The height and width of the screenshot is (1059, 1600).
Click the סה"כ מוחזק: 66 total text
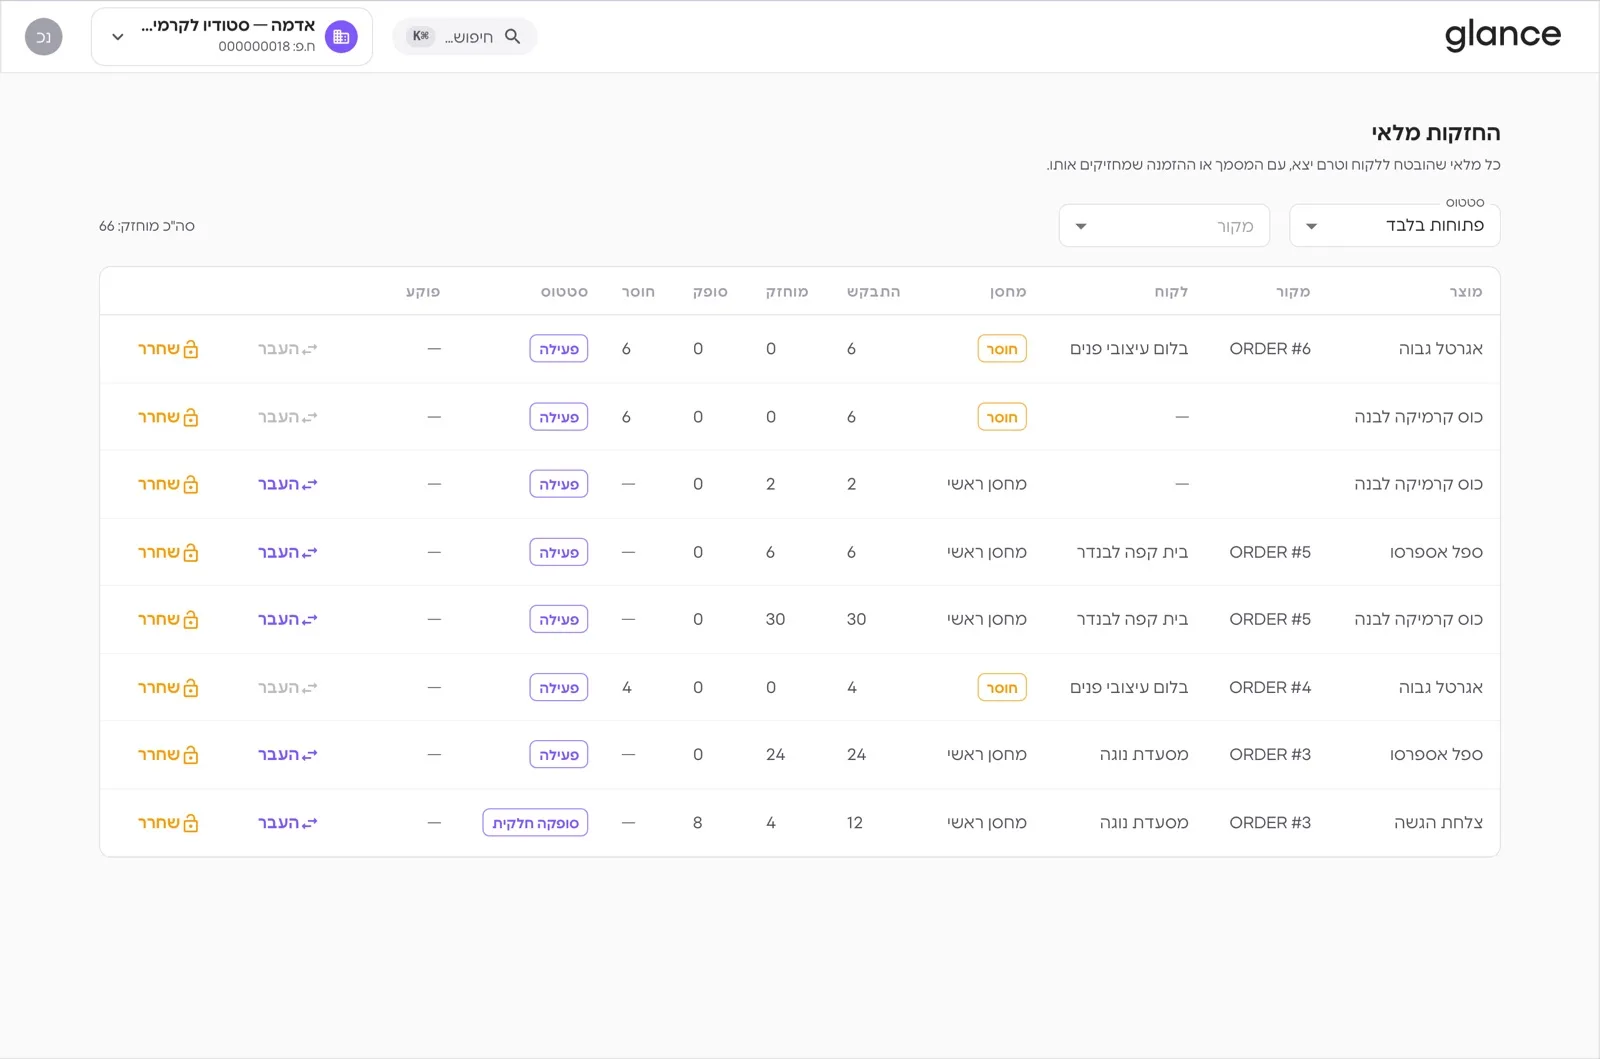[147, 226]
